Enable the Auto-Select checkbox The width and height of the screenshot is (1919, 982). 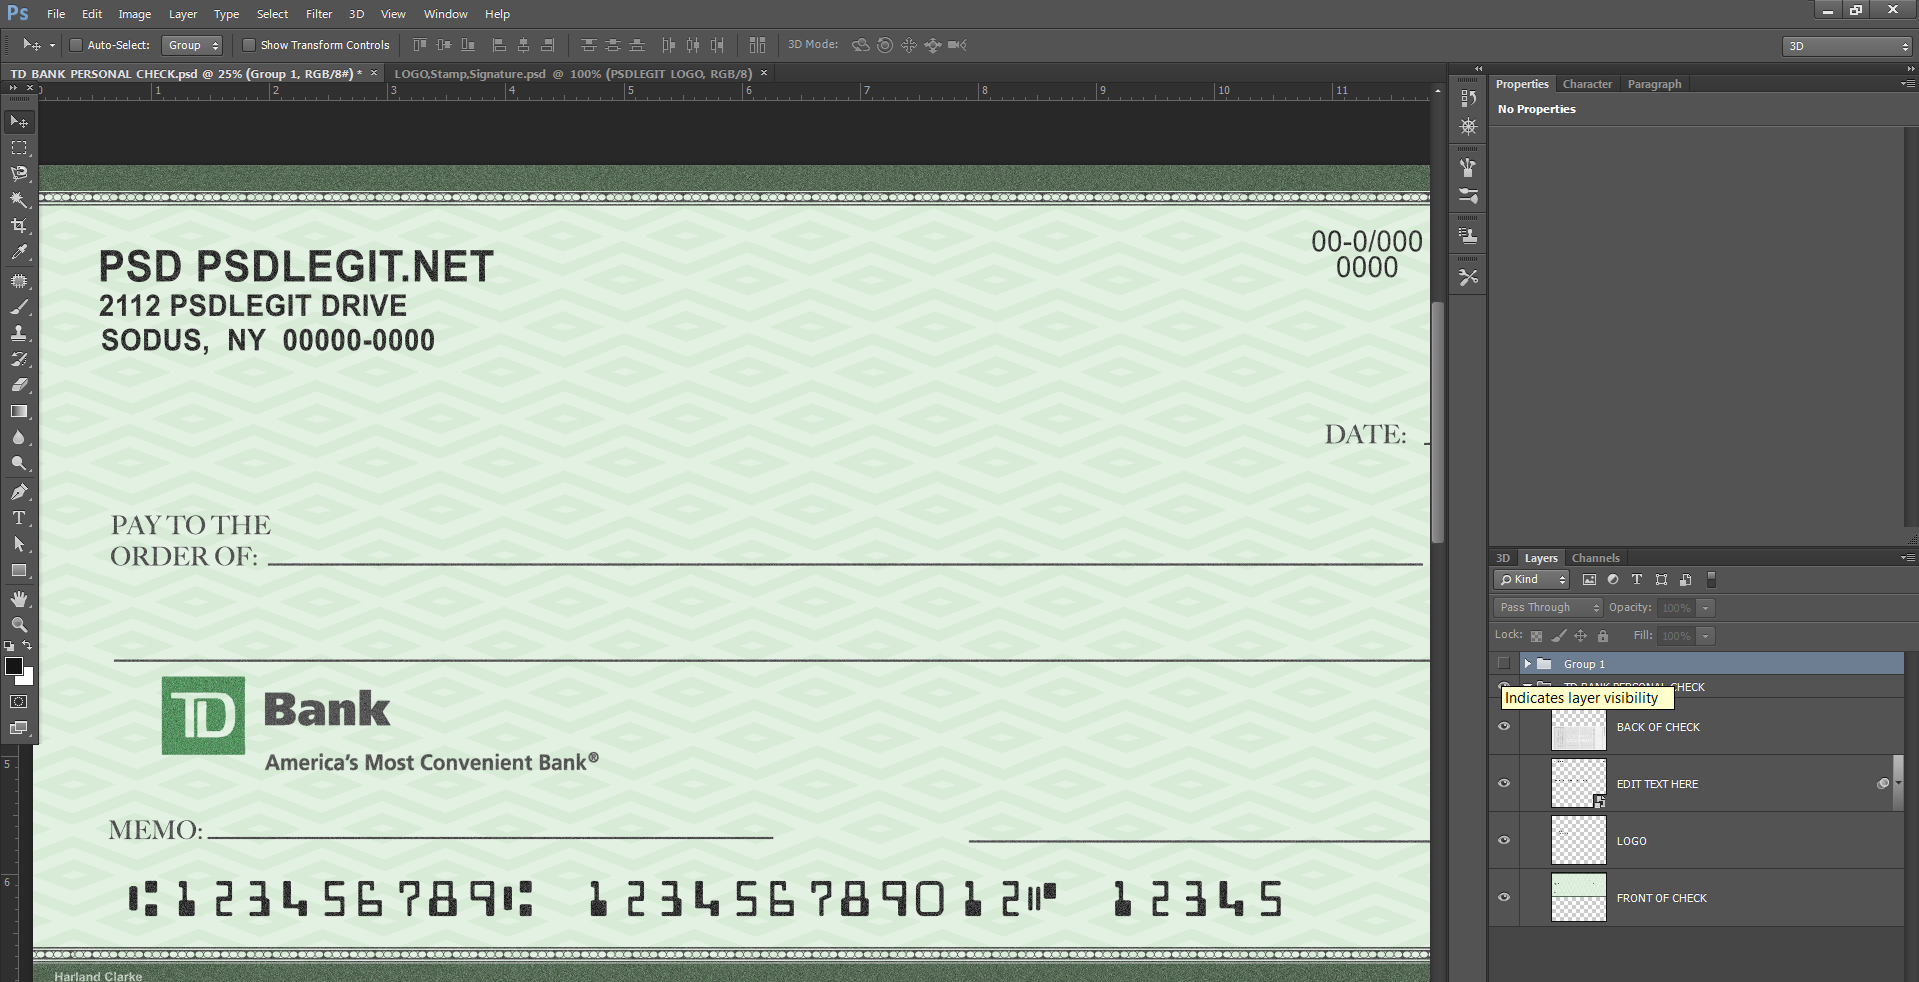pyautogui.click(x=75, y=45)
